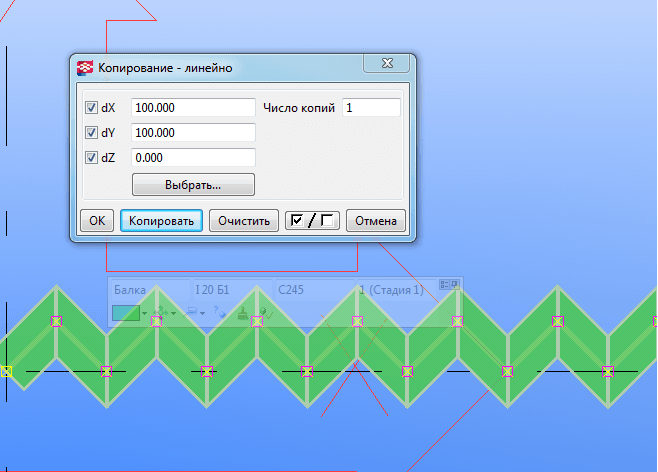
Task: Cancel dialog with Отмена button
Action: [x=376, y=221]
